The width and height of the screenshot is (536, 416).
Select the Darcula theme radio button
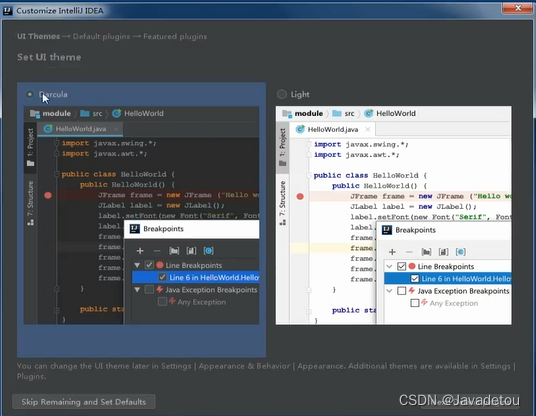pyautogui.click(x=30, y=94)
